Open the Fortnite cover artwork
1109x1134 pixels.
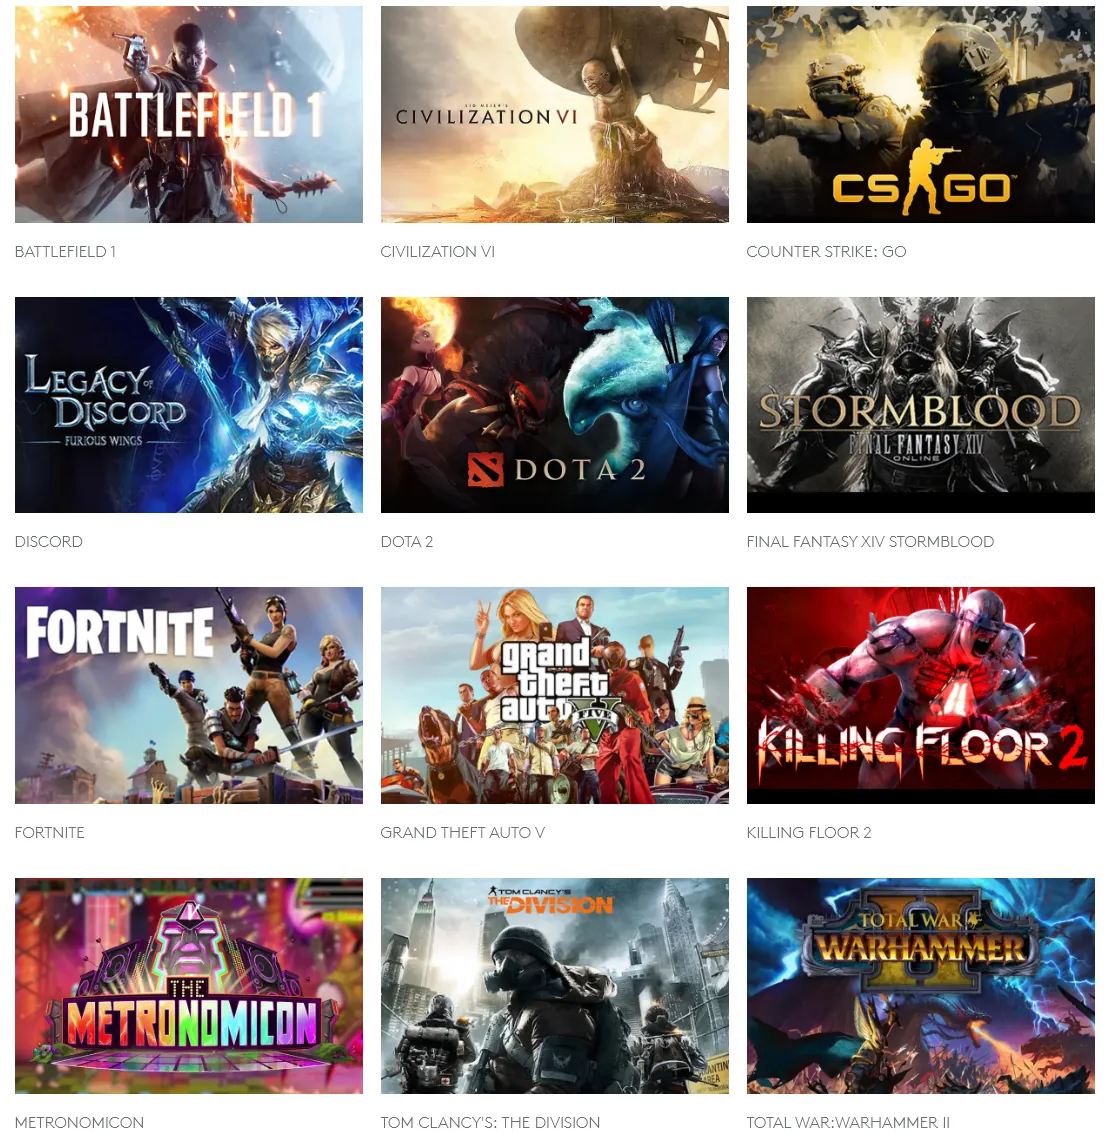click(189, 695)
